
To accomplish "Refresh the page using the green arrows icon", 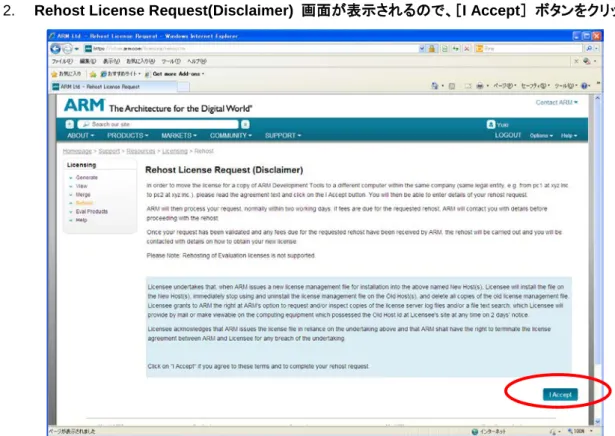I will click(456, 49).
